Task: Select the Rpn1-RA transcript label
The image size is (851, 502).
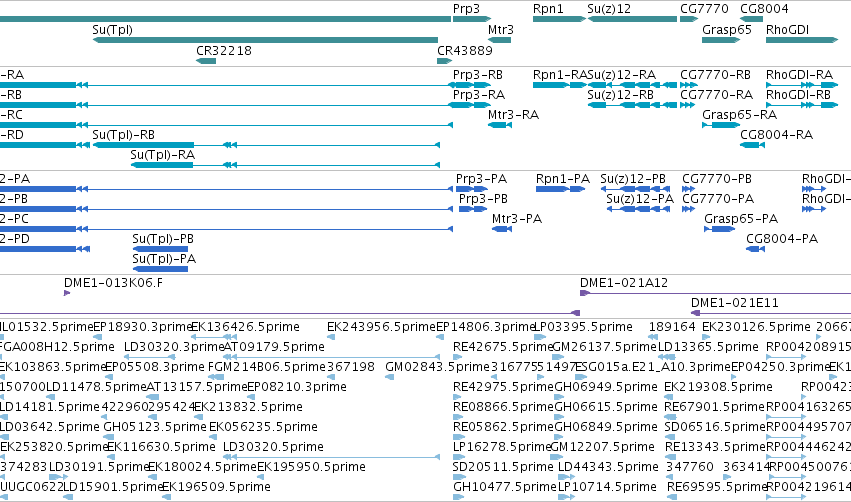Action: pyautogui.click(x=560, y=75)
